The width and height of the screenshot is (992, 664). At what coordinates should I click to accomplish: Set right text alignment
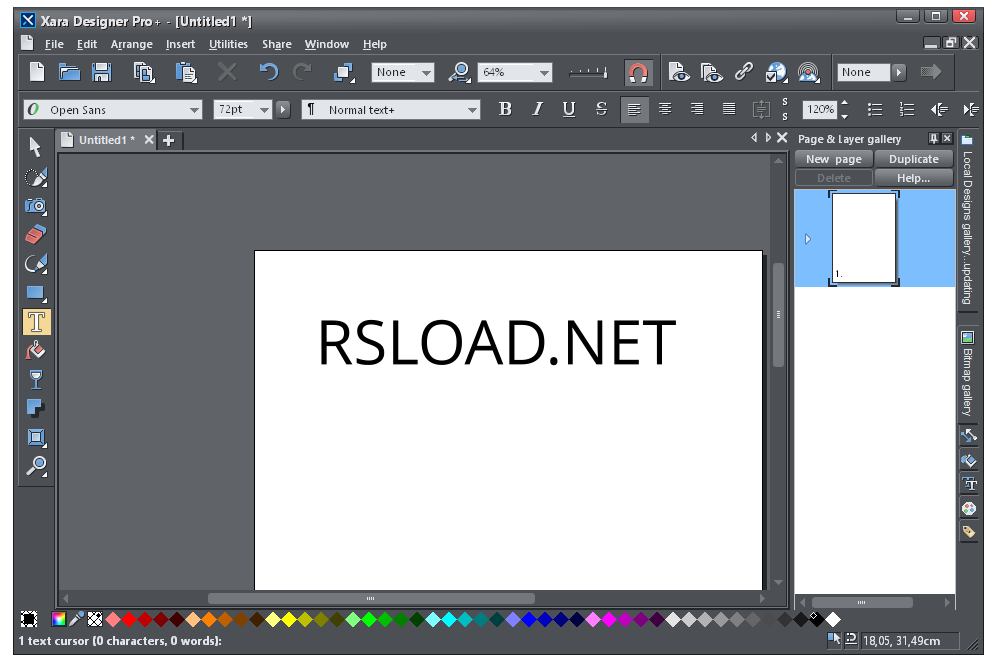(697, 109)
